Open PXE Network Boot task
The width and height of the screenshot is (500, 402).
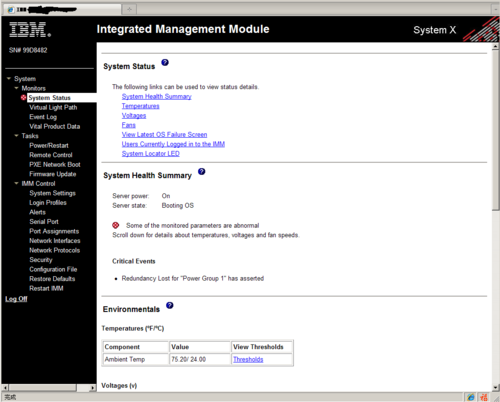click(x=55, y=164)
